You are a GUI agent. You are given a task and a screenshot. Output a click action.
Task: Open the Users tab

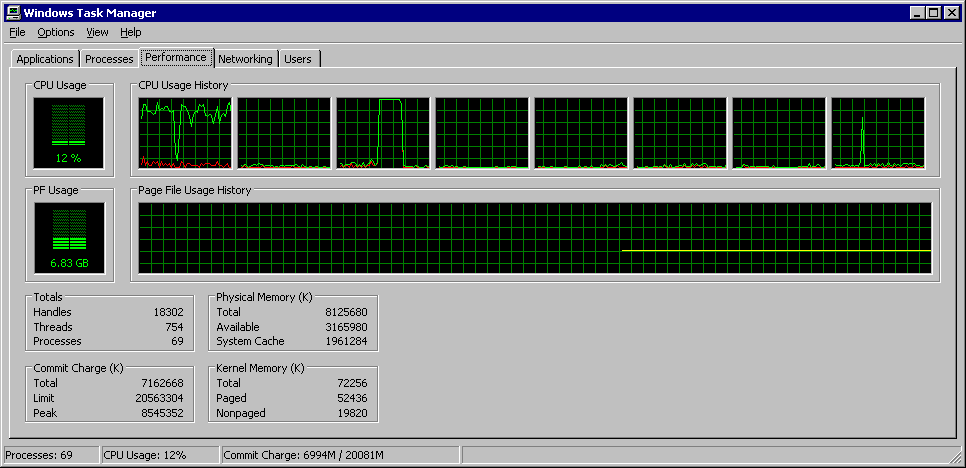pyautogui.click(x=298, y=59)
